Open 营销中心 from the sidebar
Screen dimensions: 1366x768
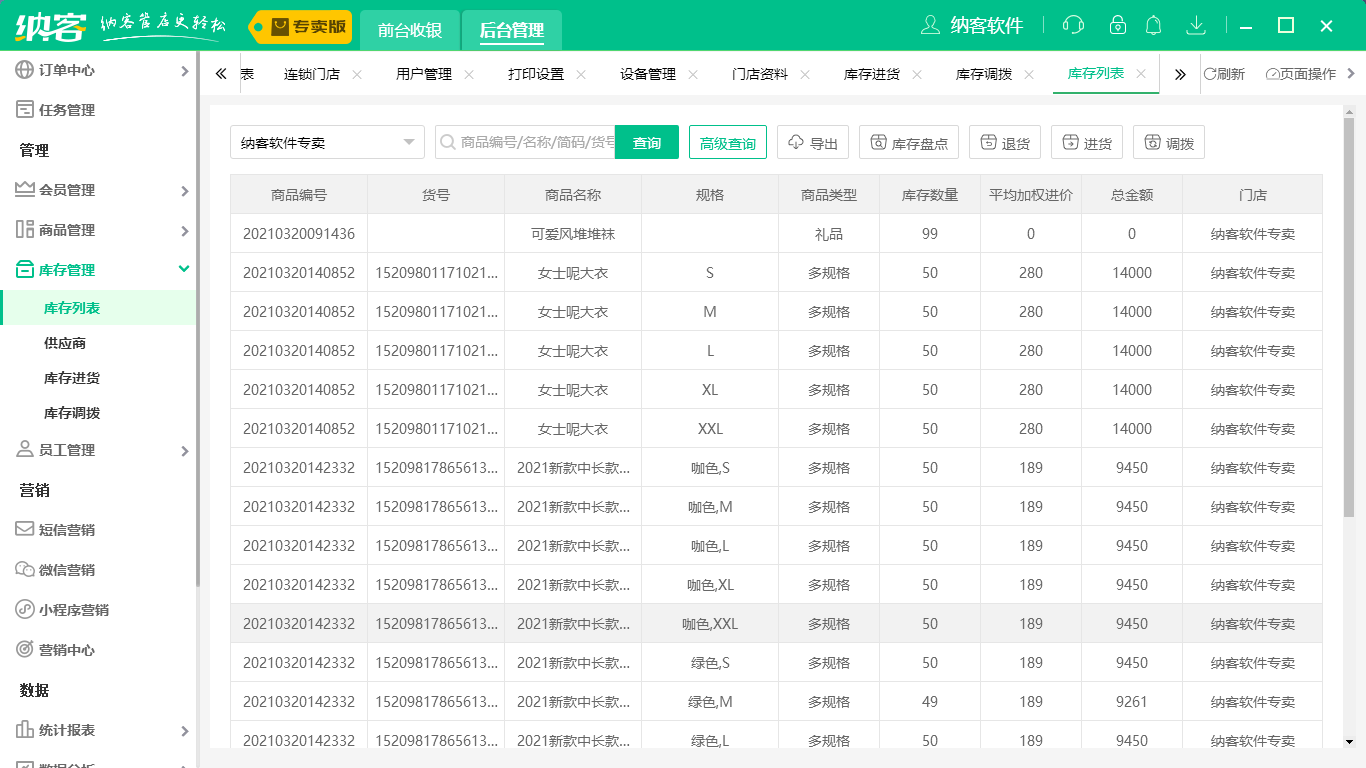point(66,649)
